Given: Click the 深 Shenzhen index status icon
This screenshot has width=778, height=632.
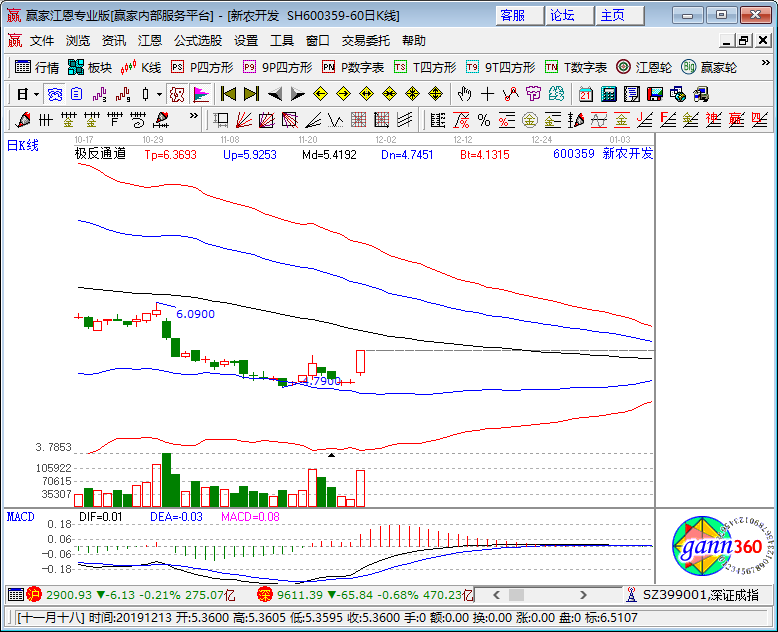Looking at the screenshot, I should 265,594.
